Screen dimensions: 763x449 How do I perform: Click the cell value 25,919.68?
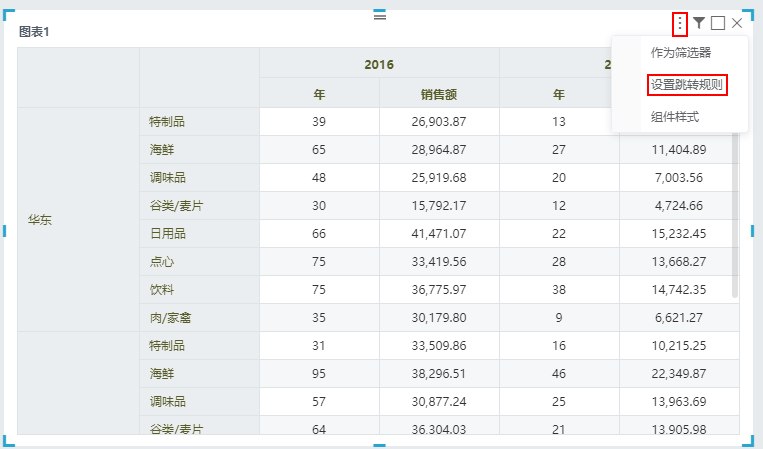[439, 178]
